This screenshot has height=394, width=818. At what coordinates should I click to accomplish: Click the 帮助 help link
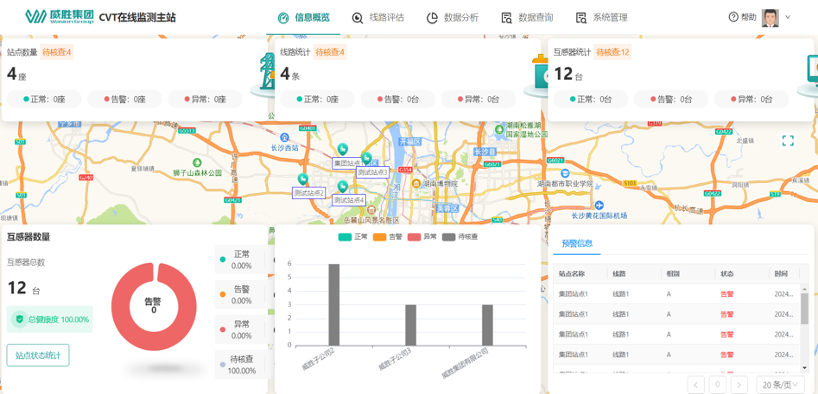(749, 17)
